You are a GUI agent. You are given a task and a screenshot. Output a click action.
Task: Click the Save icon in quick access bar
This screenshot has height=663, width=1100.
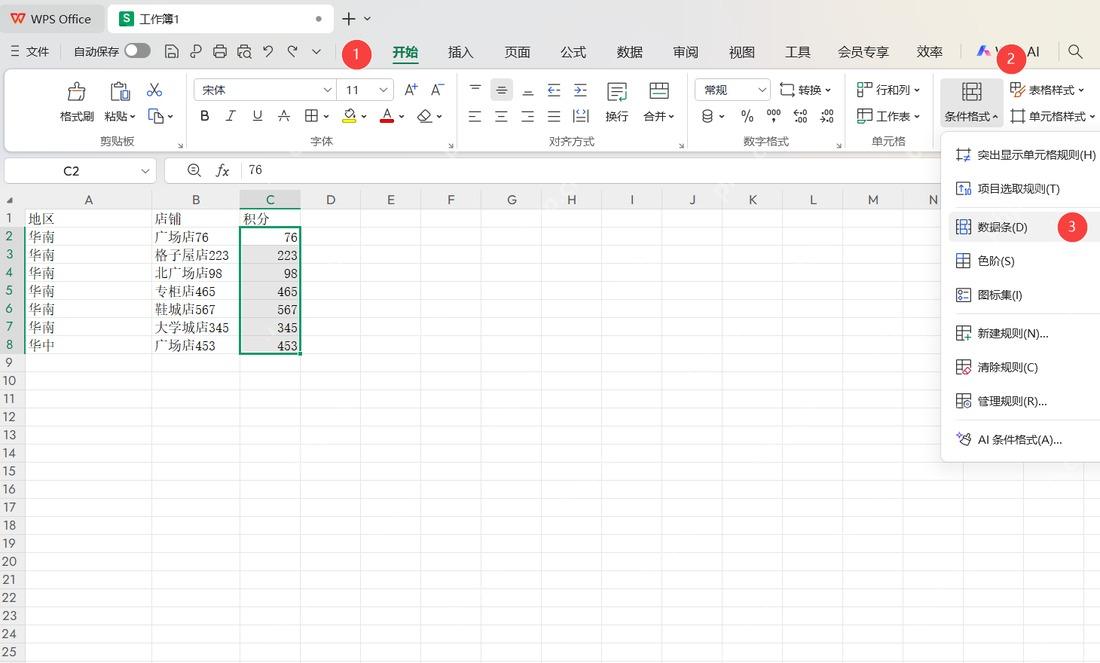click(x=171, y=51)
